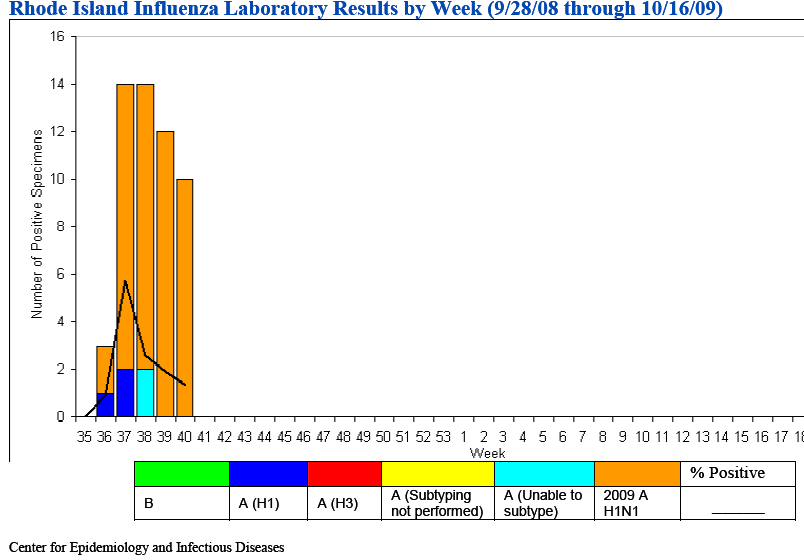Click the 'Number of Positive Specimens' axis label

pyautogui.click(x=37, y=223)
